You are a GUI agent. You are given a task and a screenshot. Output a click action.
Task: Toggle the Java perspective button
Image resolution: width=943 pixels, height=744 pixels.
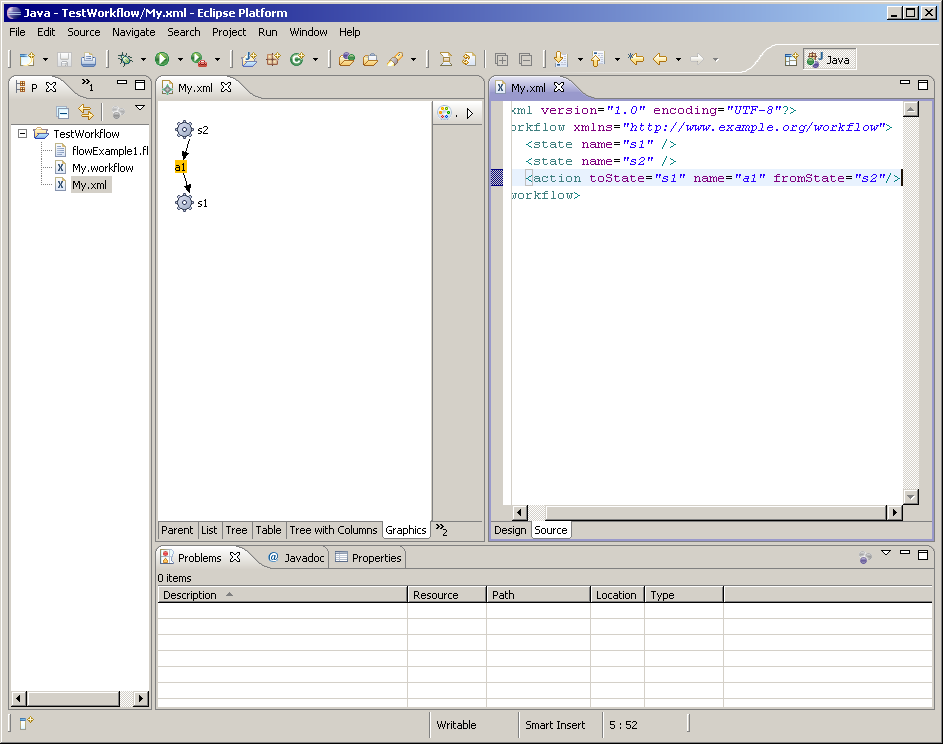[x=829, y=60]
